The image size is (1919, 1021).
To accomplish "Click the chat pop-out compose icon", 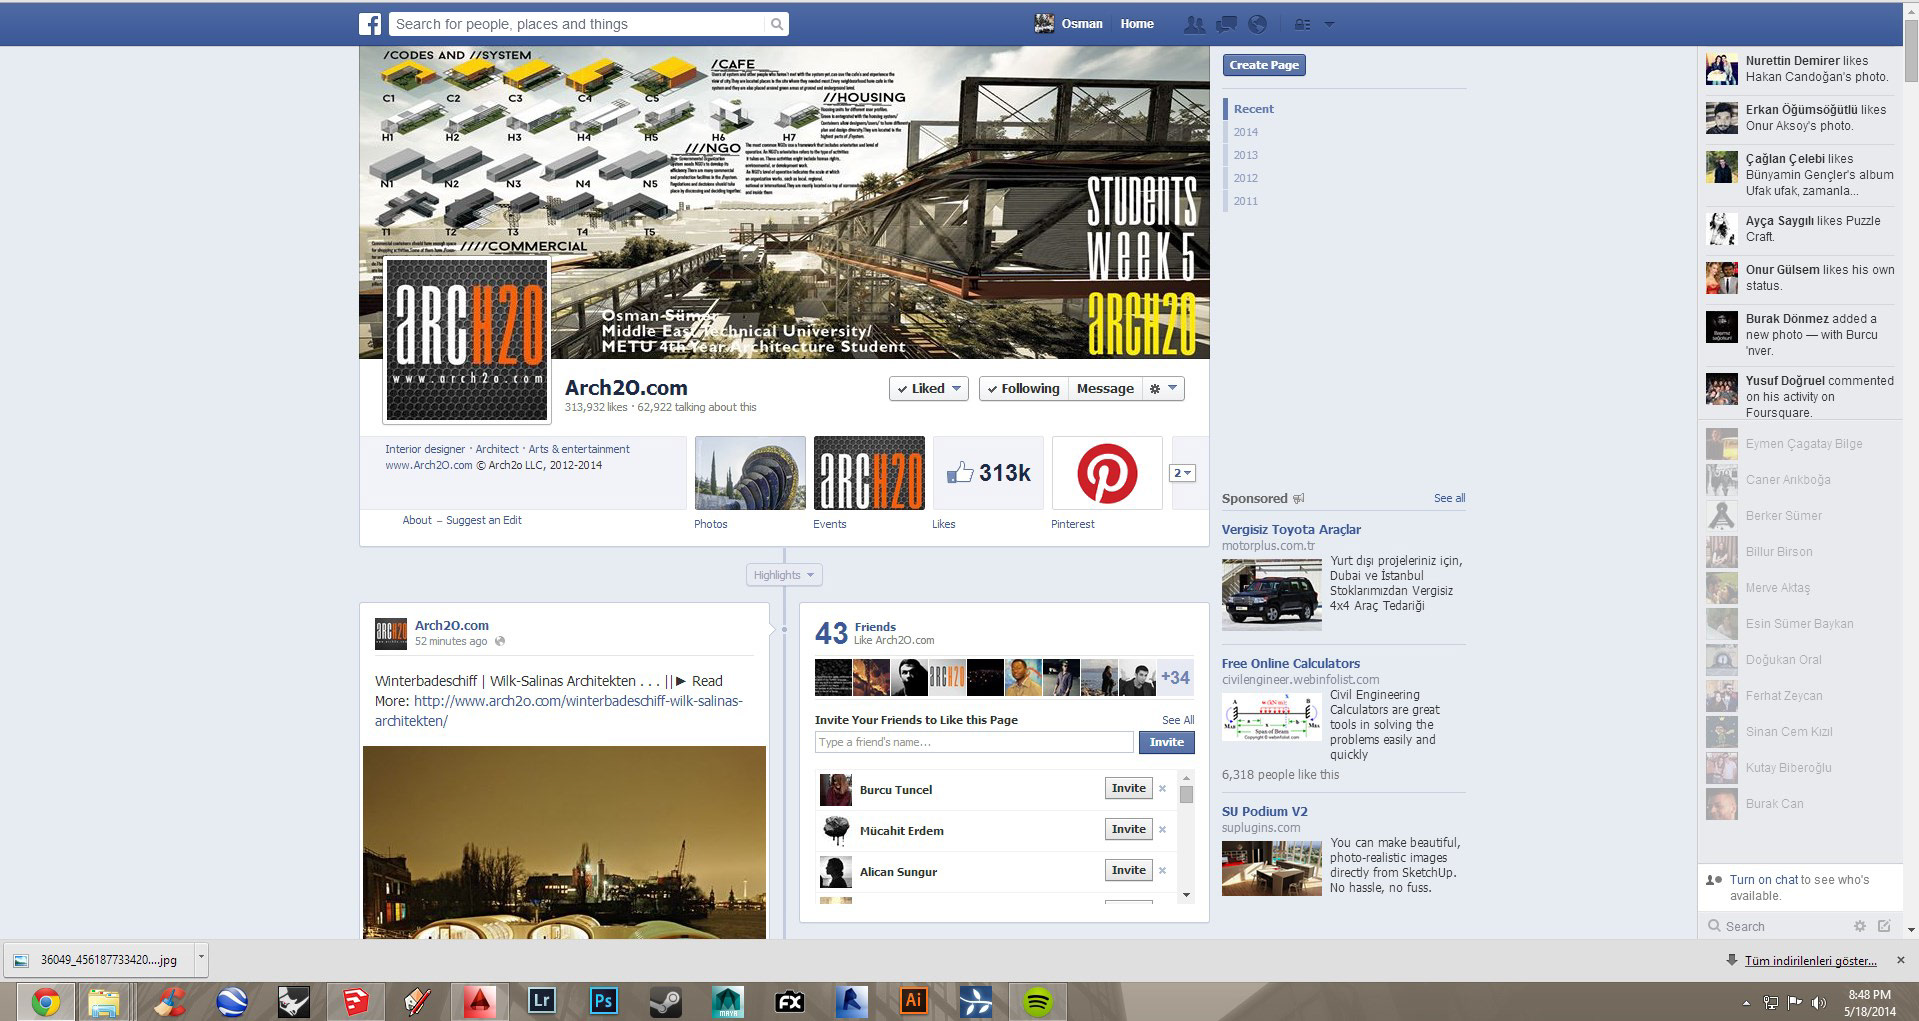I will 1884,926.
